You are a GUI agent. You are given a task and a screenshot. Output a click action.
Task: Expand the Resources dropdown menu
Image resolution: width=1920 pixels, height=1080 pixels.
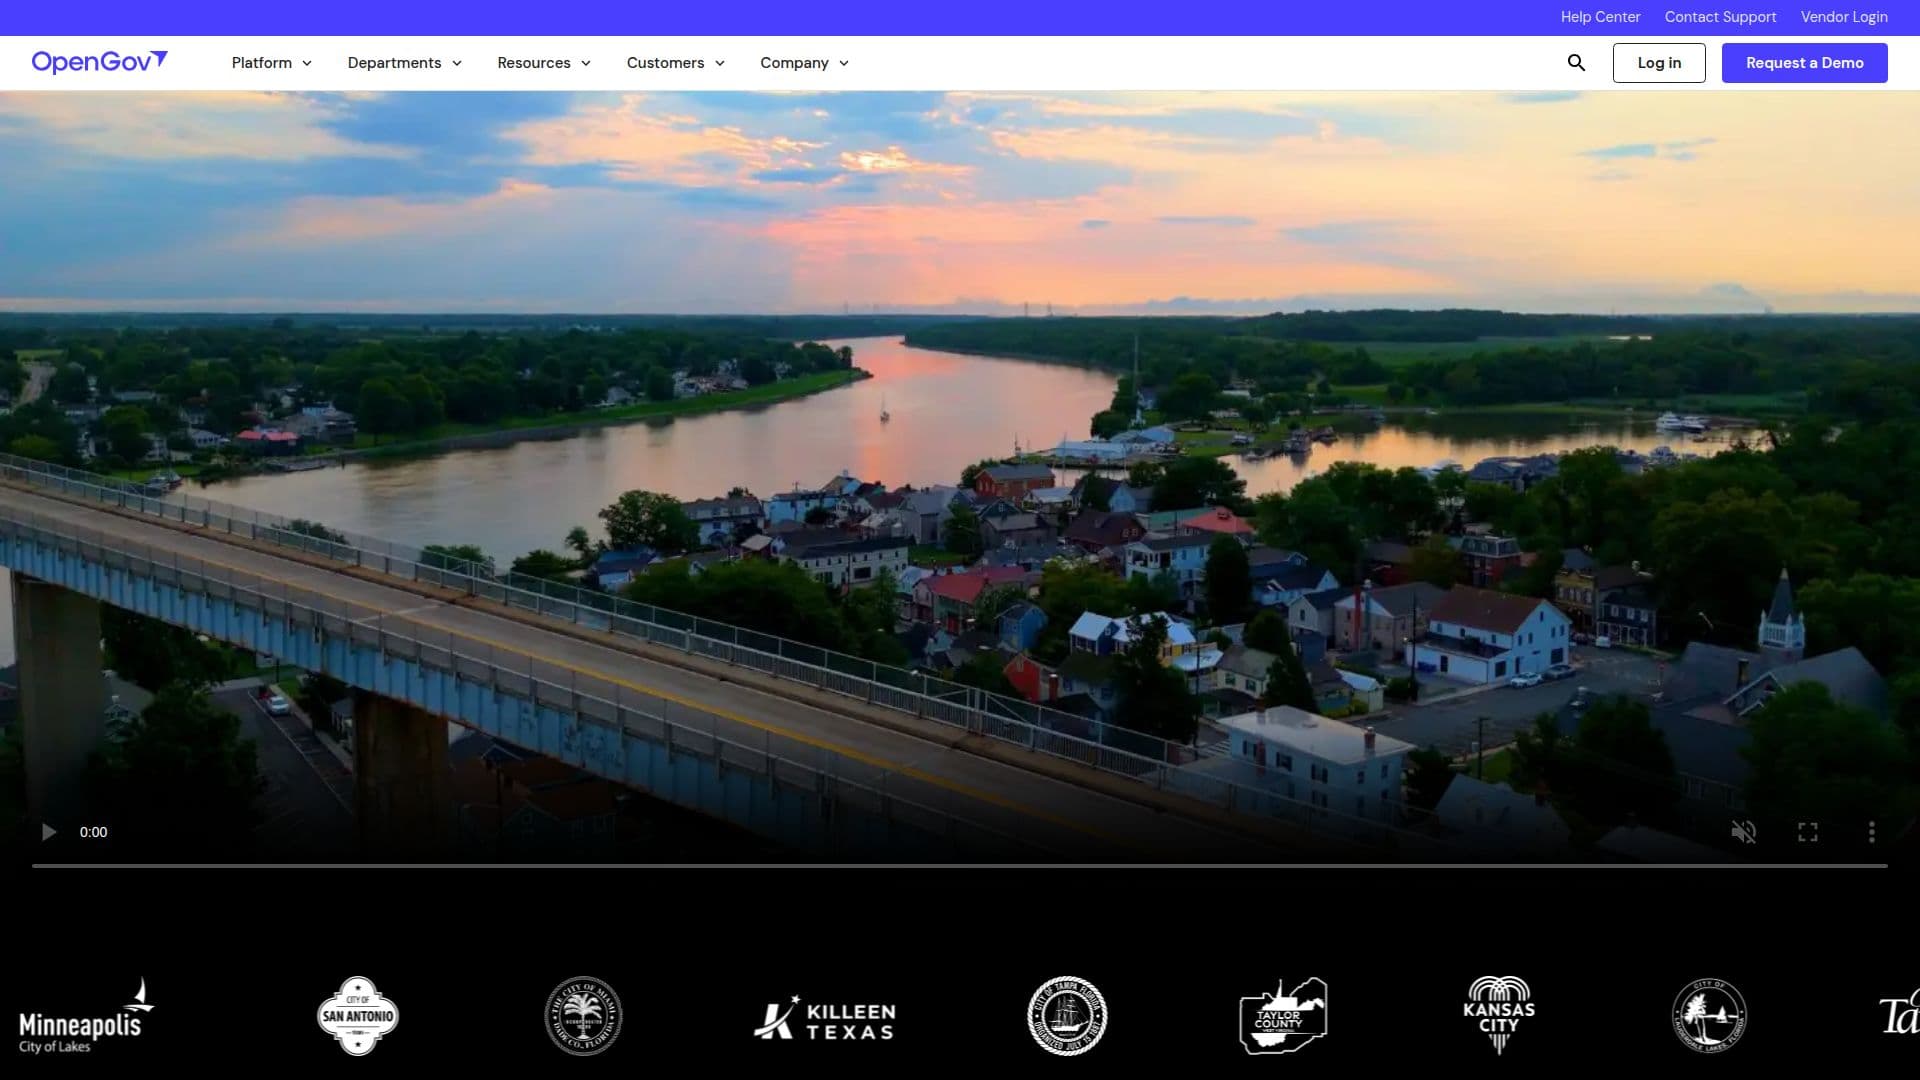click(x=544, y=63)
